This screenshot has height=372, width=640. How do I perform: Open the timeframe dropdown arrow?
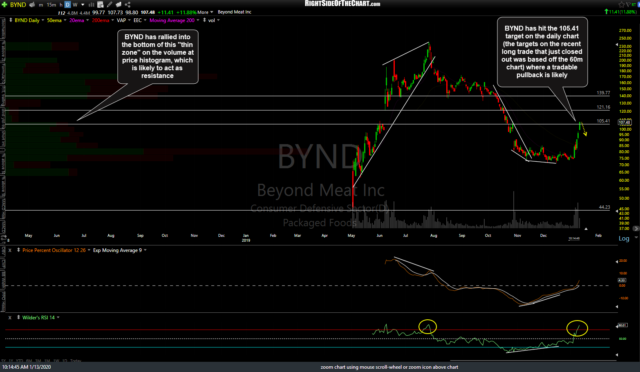pyautogui.click(x=83, y=5)
